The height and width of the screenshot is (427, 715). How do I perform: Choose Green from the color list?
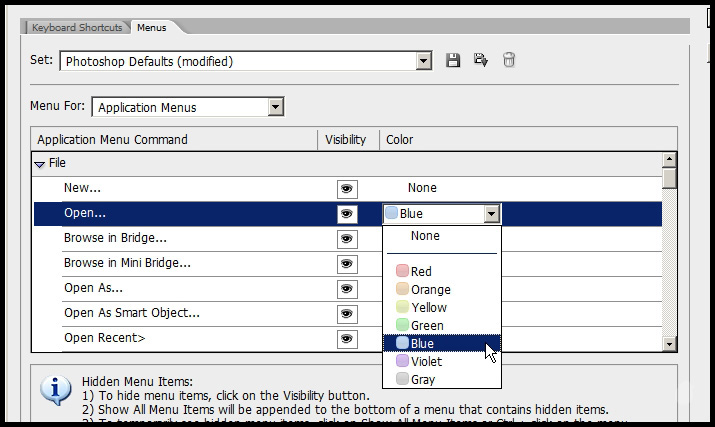[426, 325]
